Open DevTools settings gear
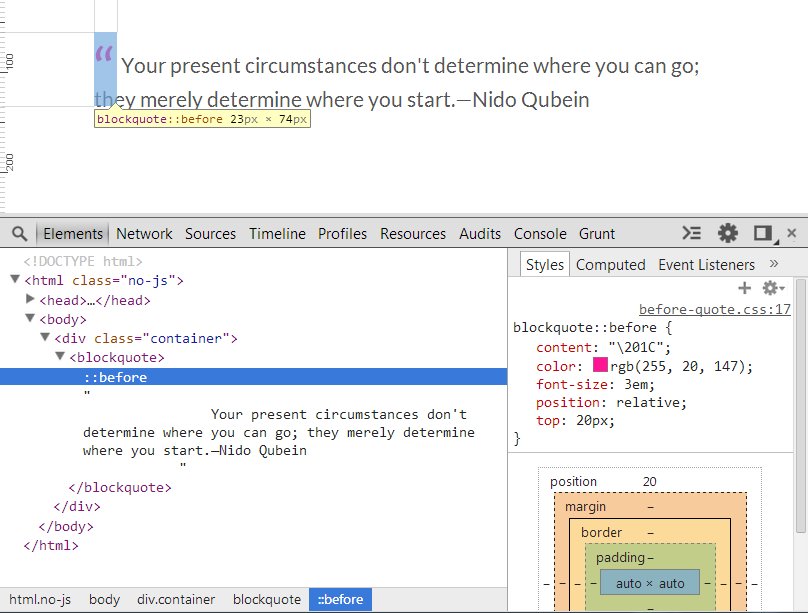Viewport: 808px width, 613px height. coord(728,233)
